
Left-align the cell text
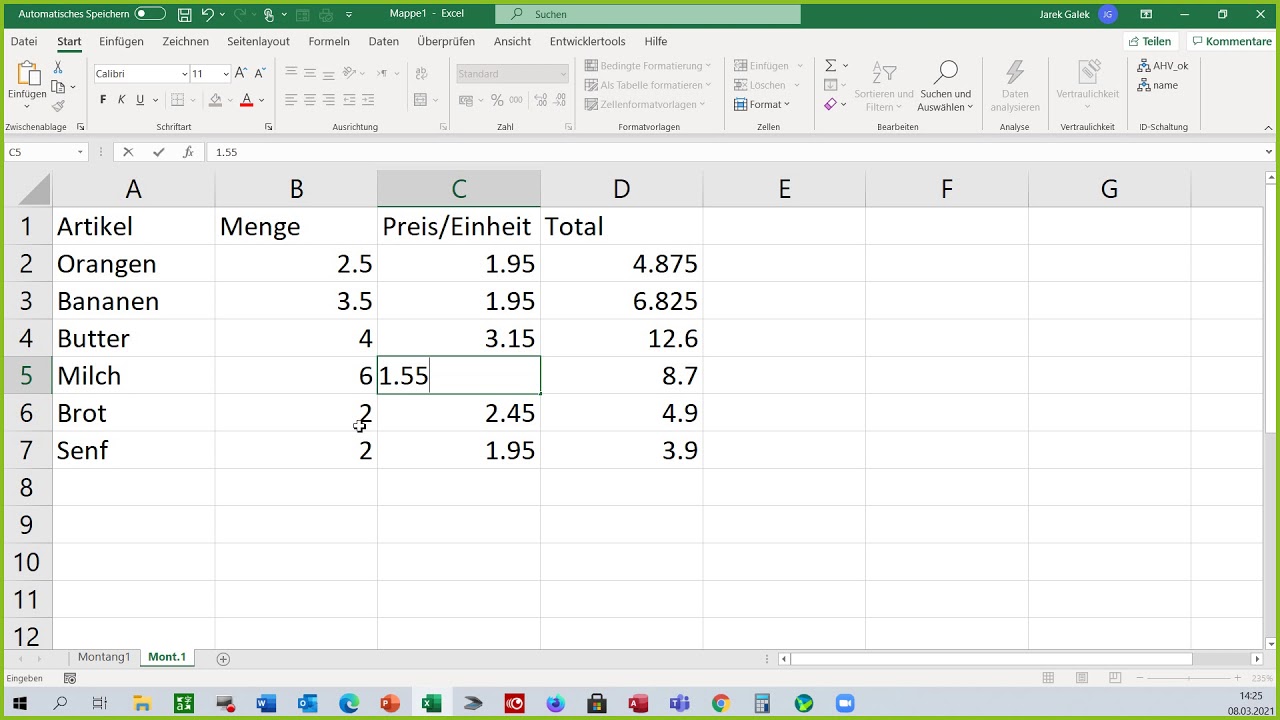click(x=291, y=100)
